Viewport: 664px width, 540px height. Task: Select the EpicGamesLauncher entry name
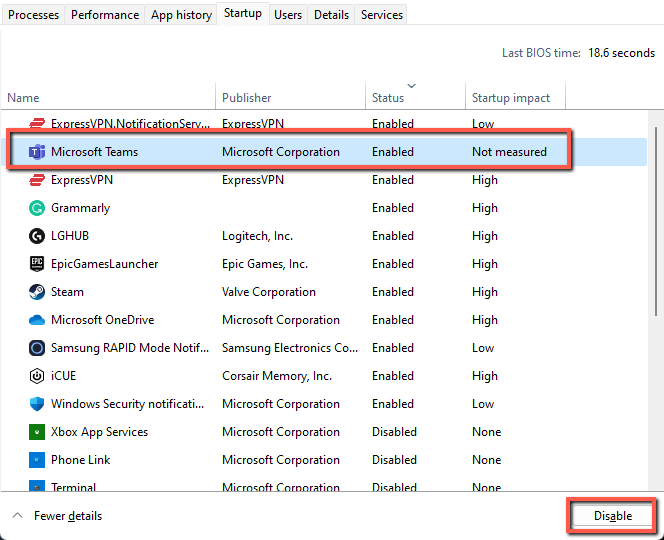coord(105,264)
